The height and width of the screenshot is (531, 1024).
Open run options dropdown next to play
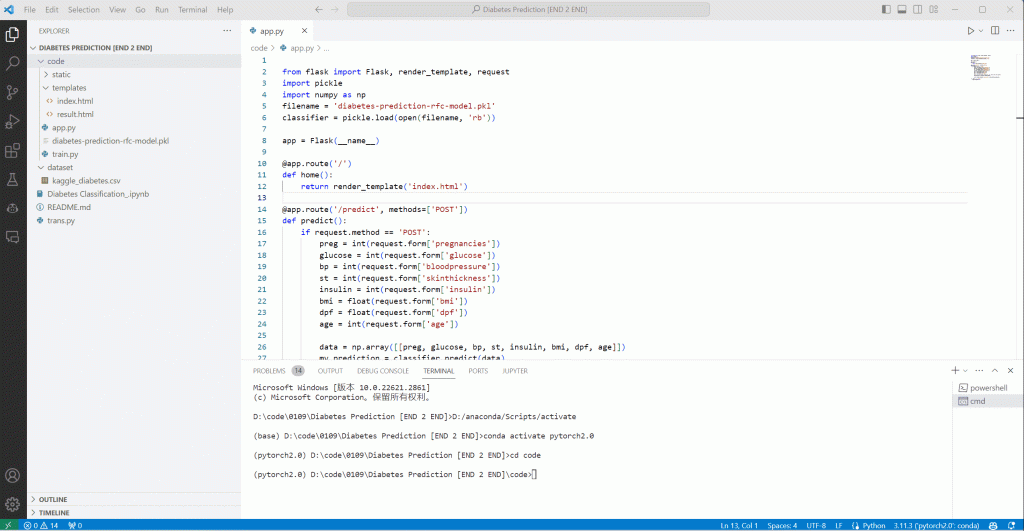coord(981,31)
